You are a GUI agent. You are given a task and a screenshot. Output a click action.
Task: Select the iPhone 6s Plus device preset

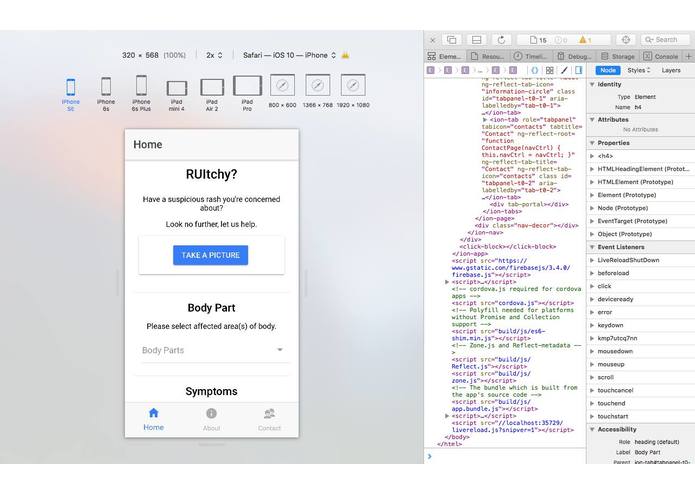[141, 93]
